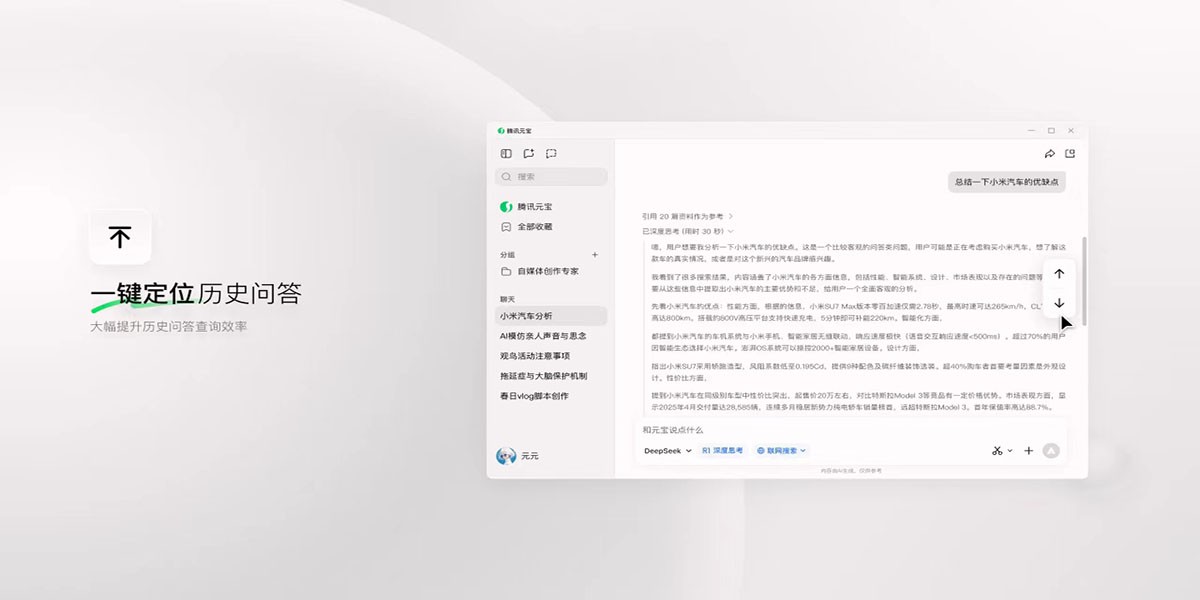Viewport: 1200px width, 600px height.
Task: Toggle R1 深度思考 mode
Action: 723,451
